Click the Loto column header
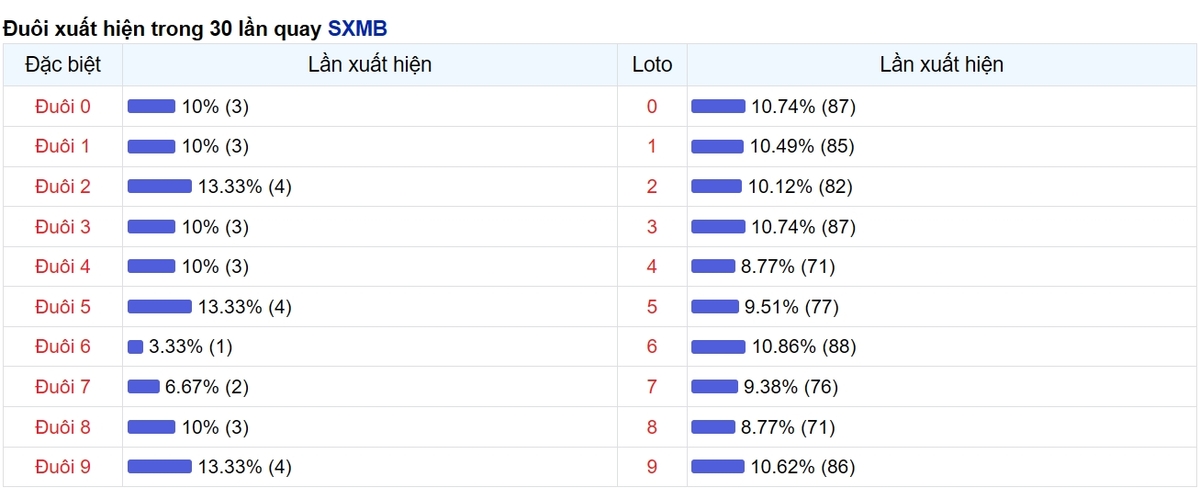The width and height of the screenshot is (1200, 488). [x=652, y=65]
